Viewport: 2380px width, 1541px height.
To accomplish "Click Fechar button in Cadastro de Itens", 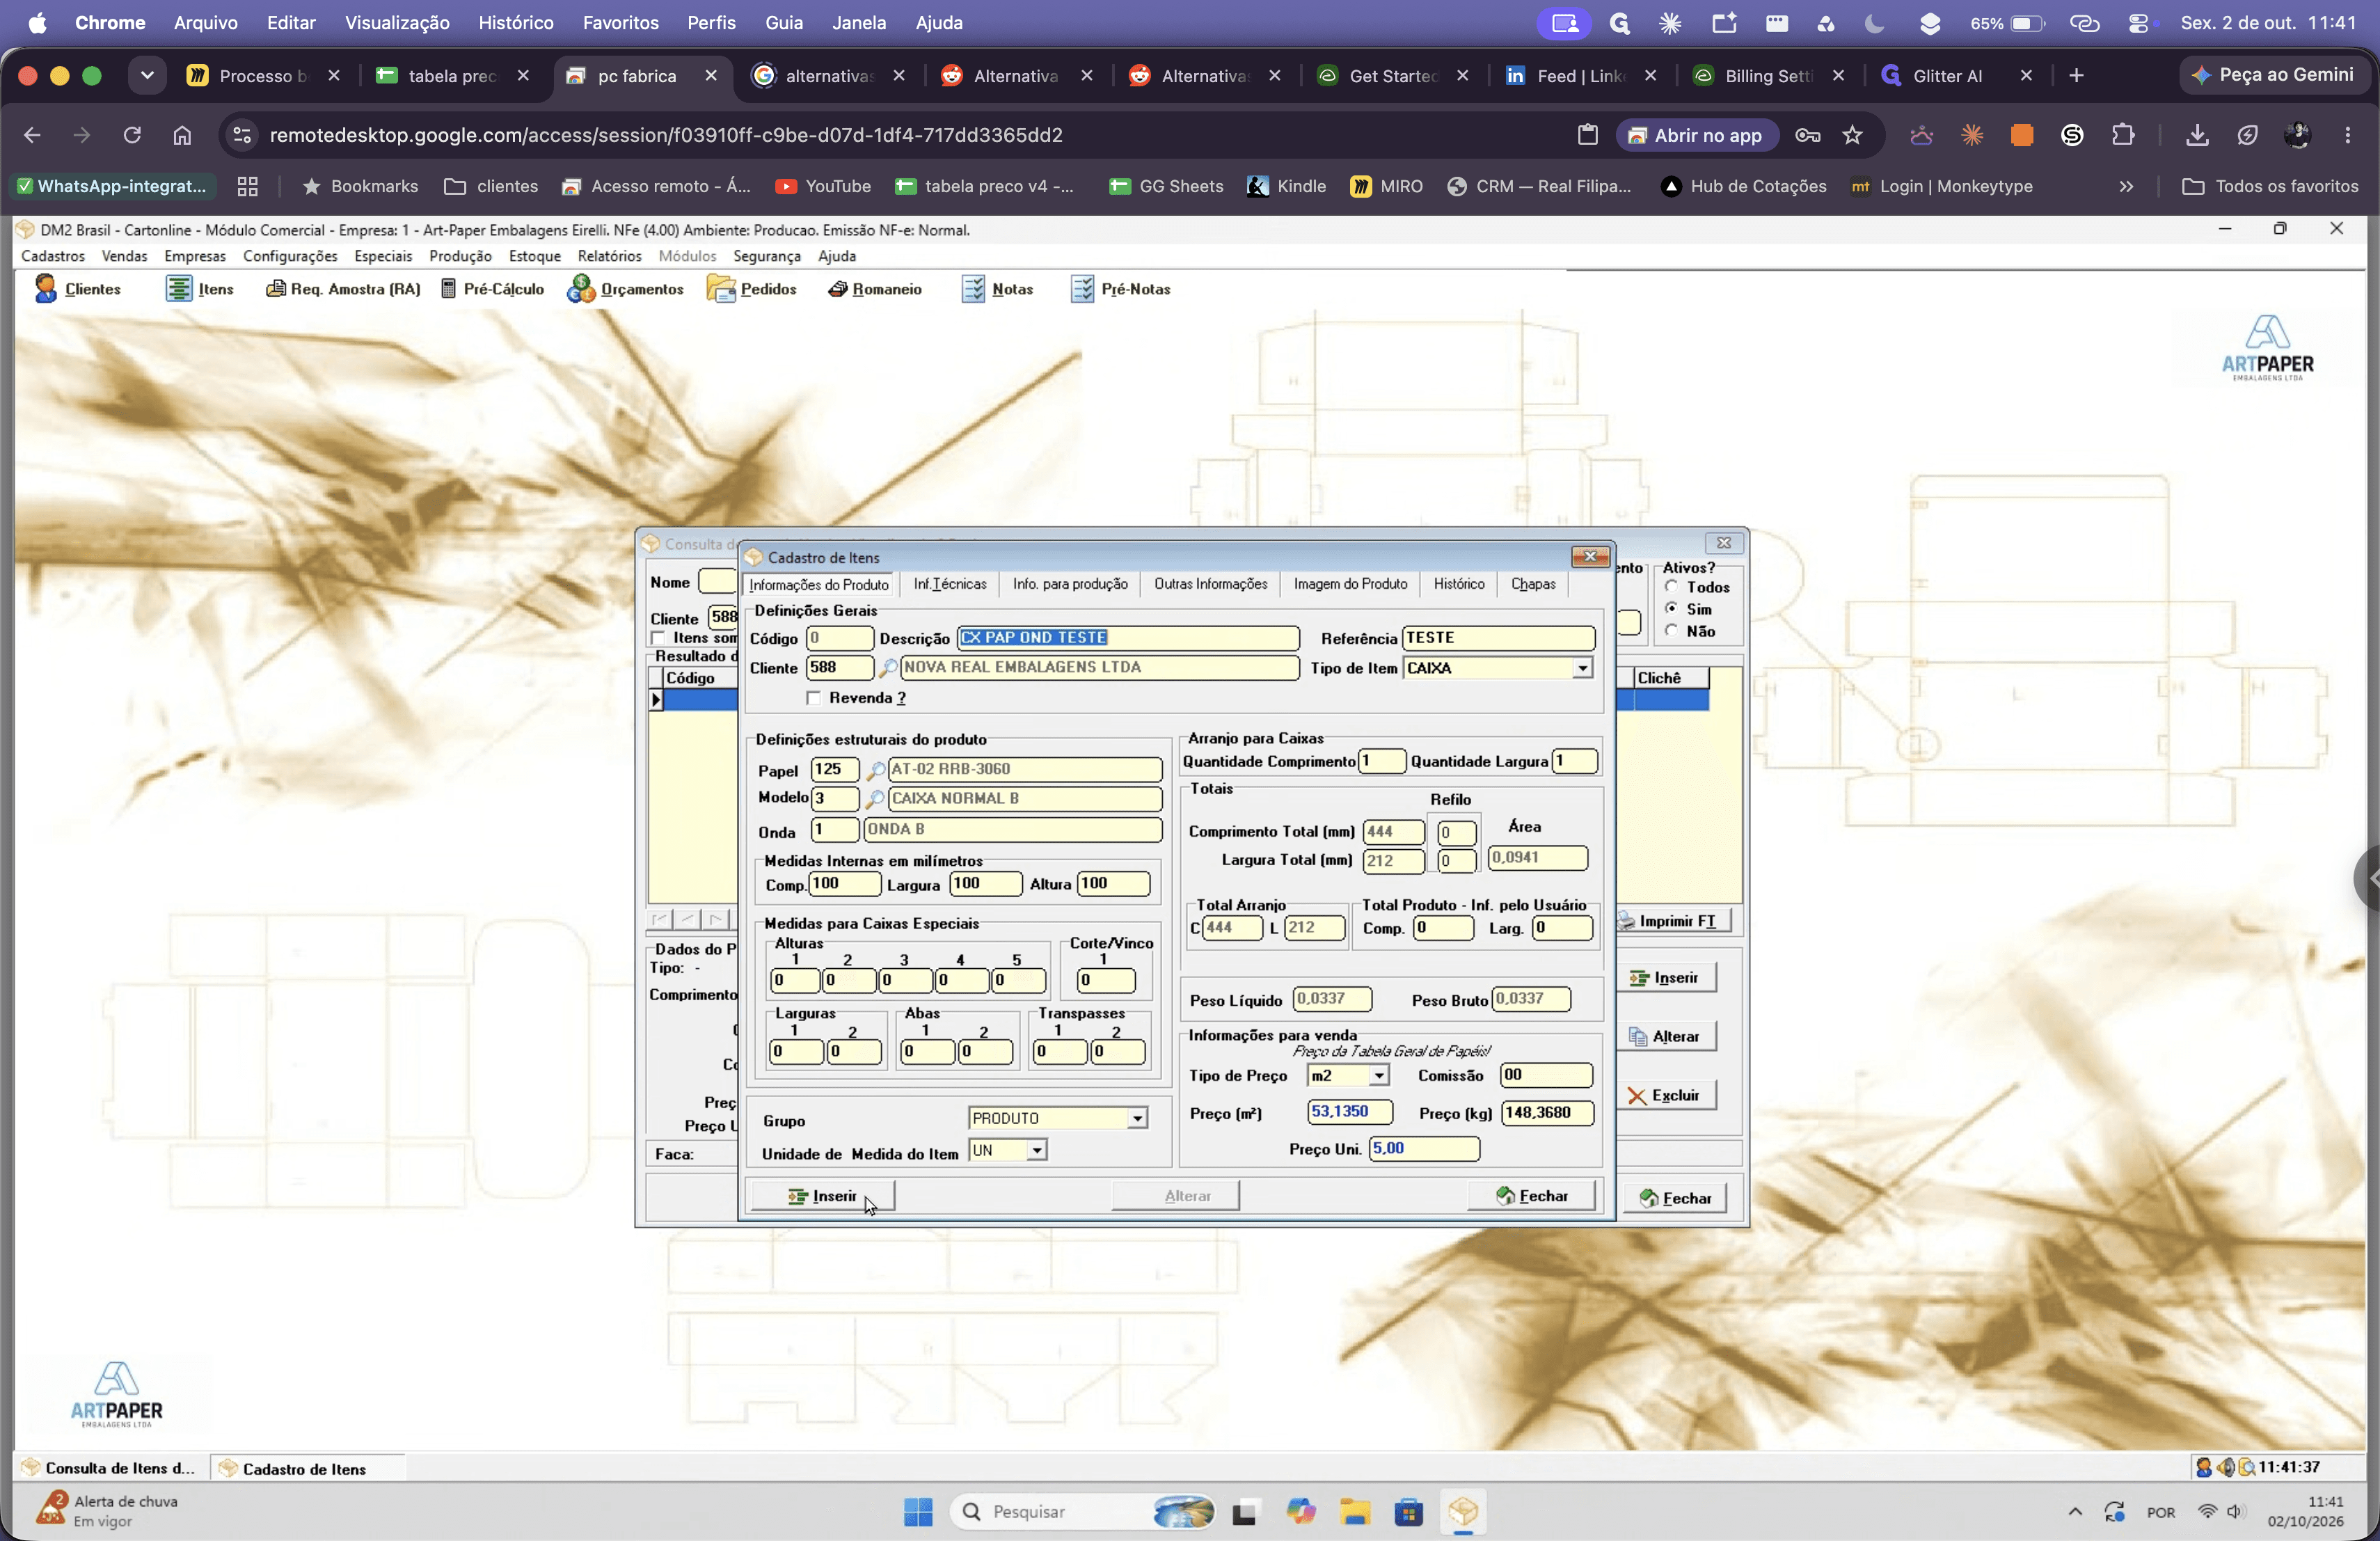I will [1531, 1196].
